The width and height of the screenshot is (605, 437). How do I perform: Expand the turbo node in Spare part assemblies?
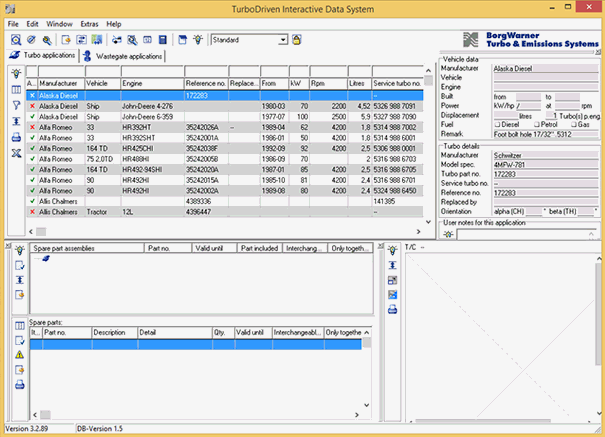46,258
